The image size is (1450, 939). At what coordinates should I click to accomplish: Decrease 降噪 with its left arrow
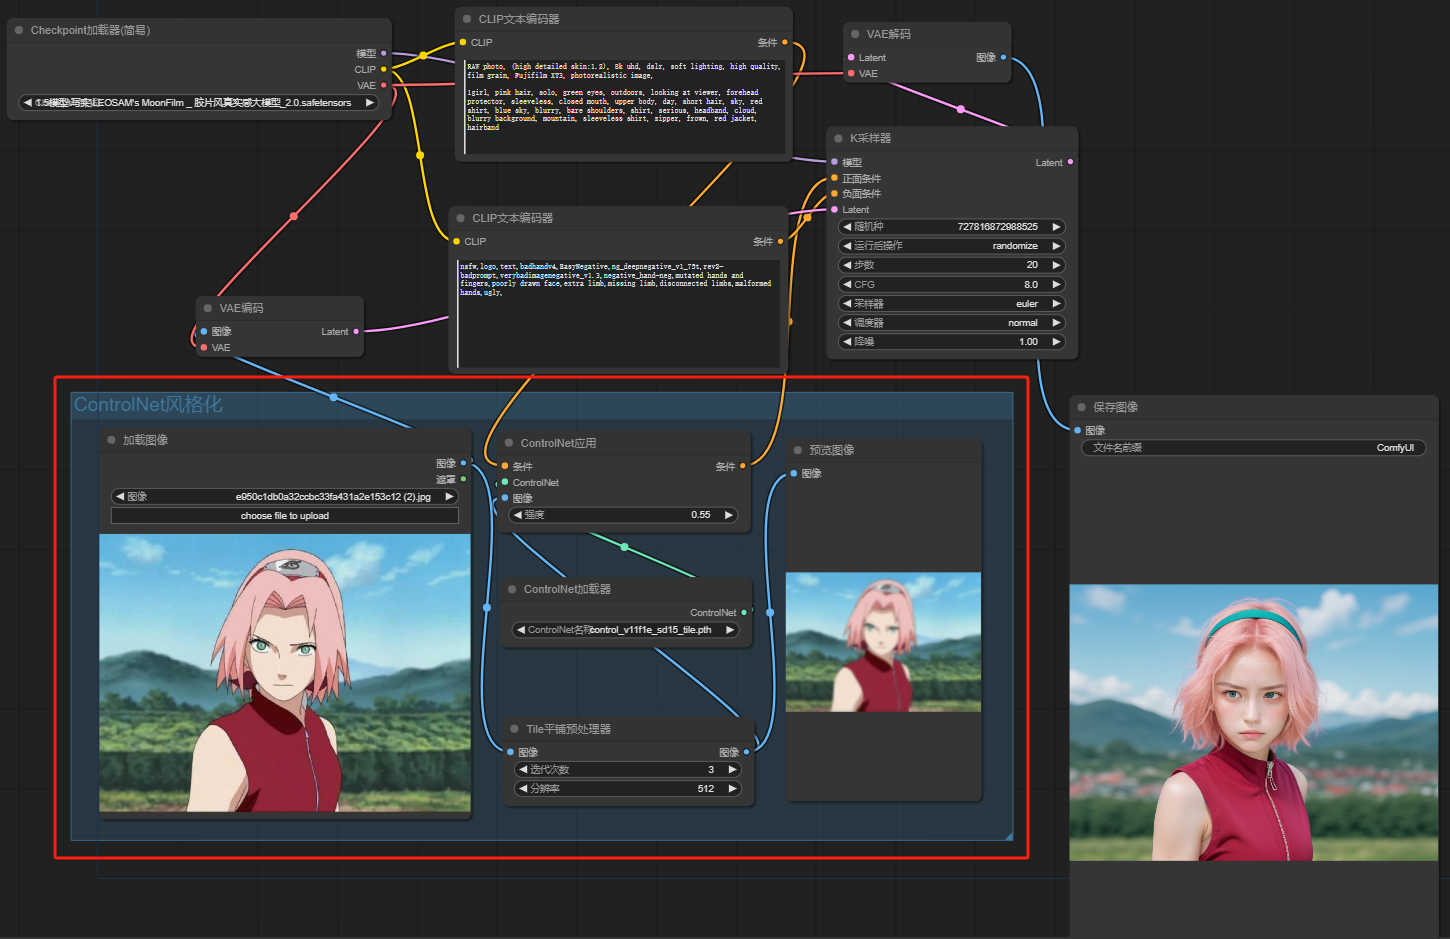pos(847,342)
